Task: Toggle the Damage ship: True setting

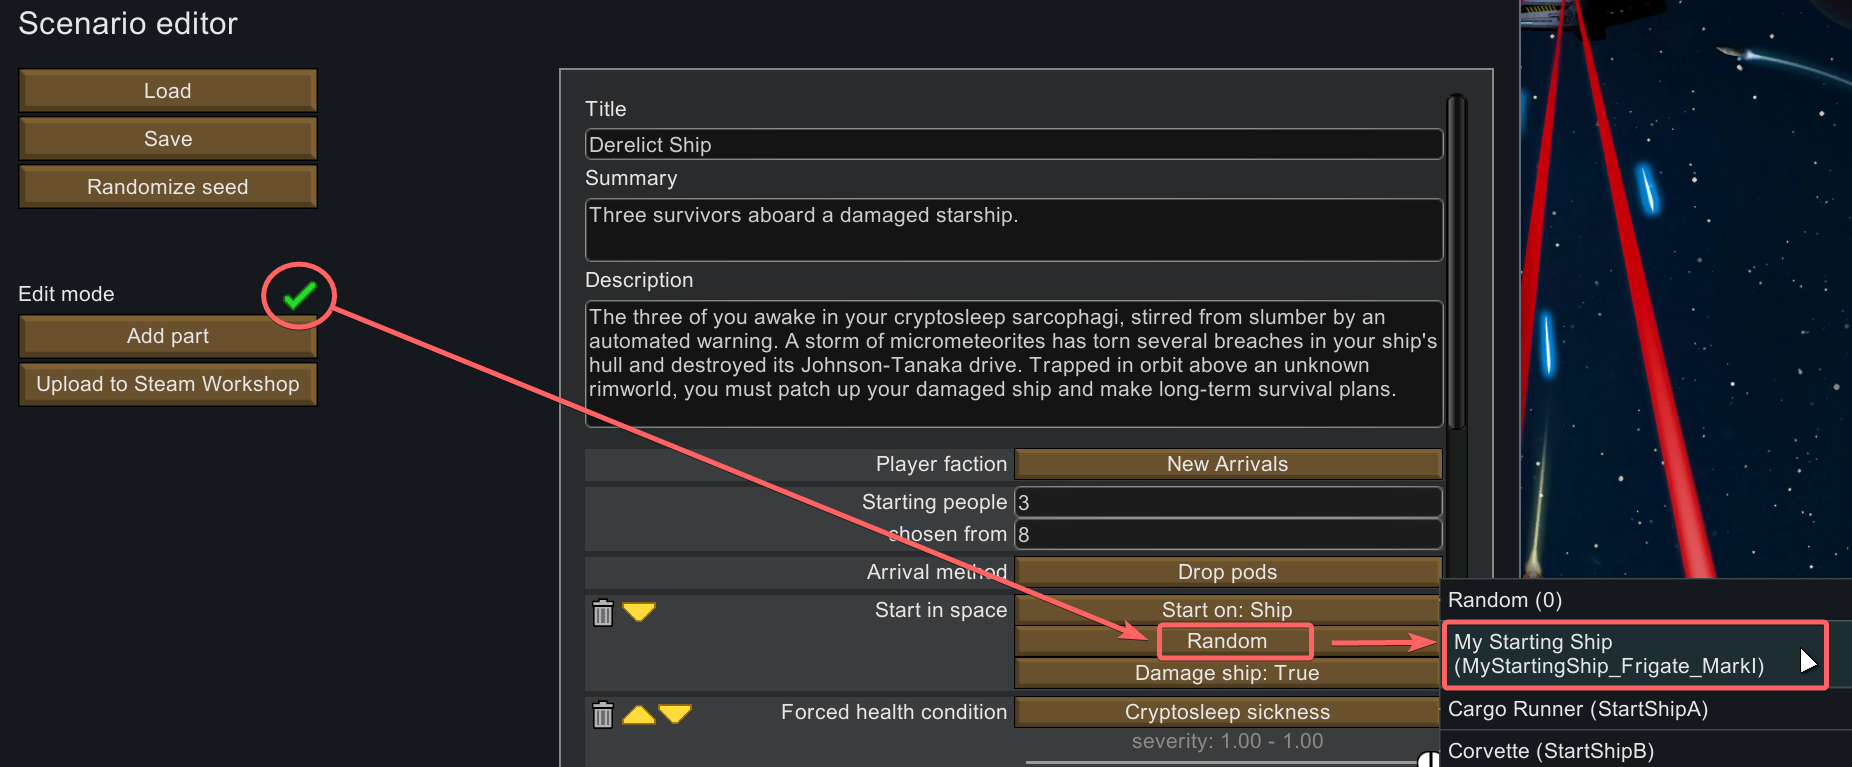Action: click(1226, 673)
